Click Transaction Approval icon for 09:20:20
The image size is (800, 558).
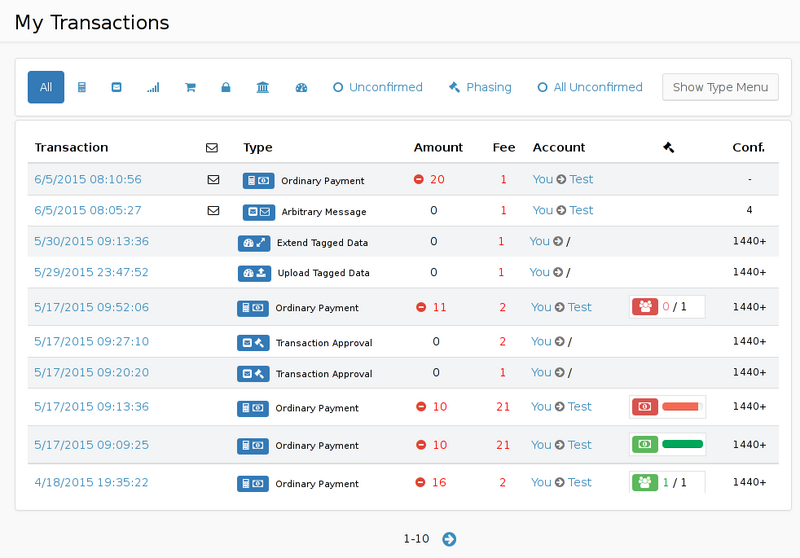pyautogui.click(x=253, y=374)
